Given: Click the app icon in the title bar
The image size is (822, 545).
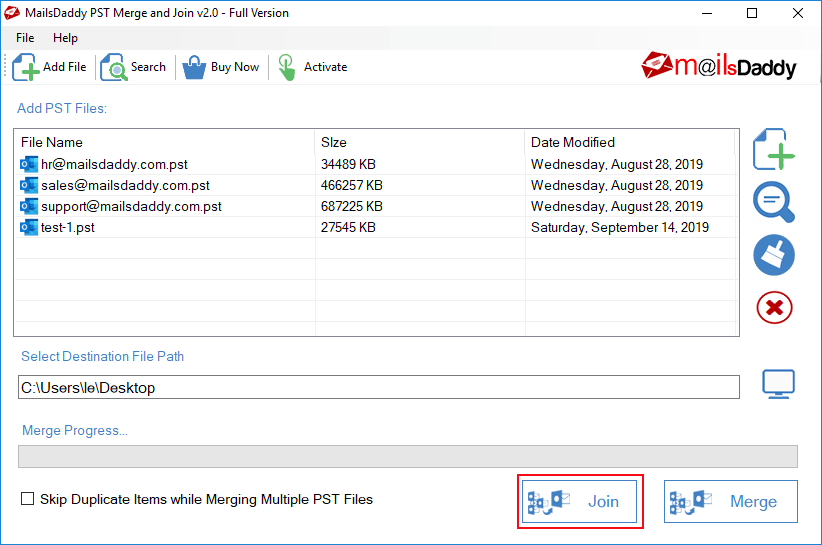Looking at the screenshot, I should 12,13.
